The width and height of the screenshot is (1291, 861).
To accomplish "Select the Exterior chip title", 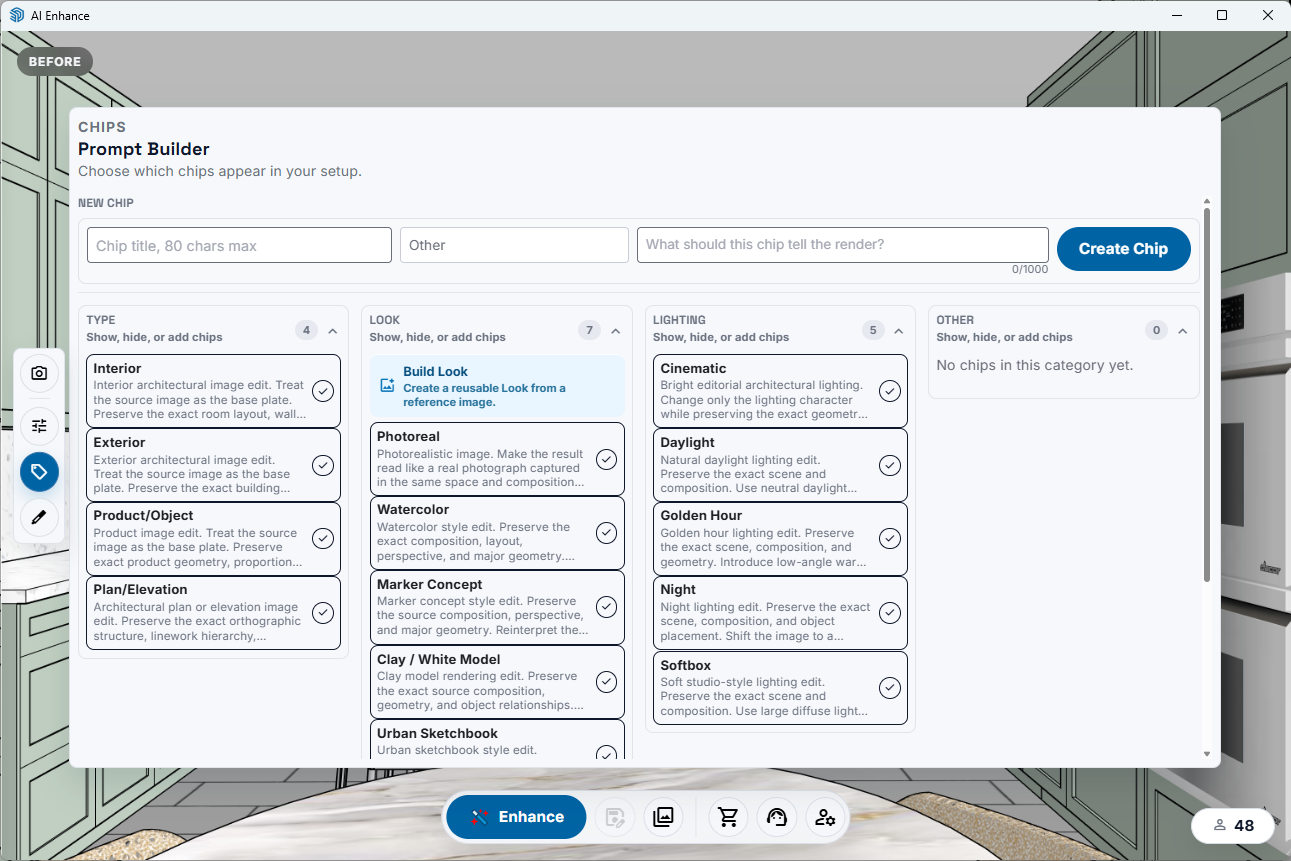I will click(119, 443).
